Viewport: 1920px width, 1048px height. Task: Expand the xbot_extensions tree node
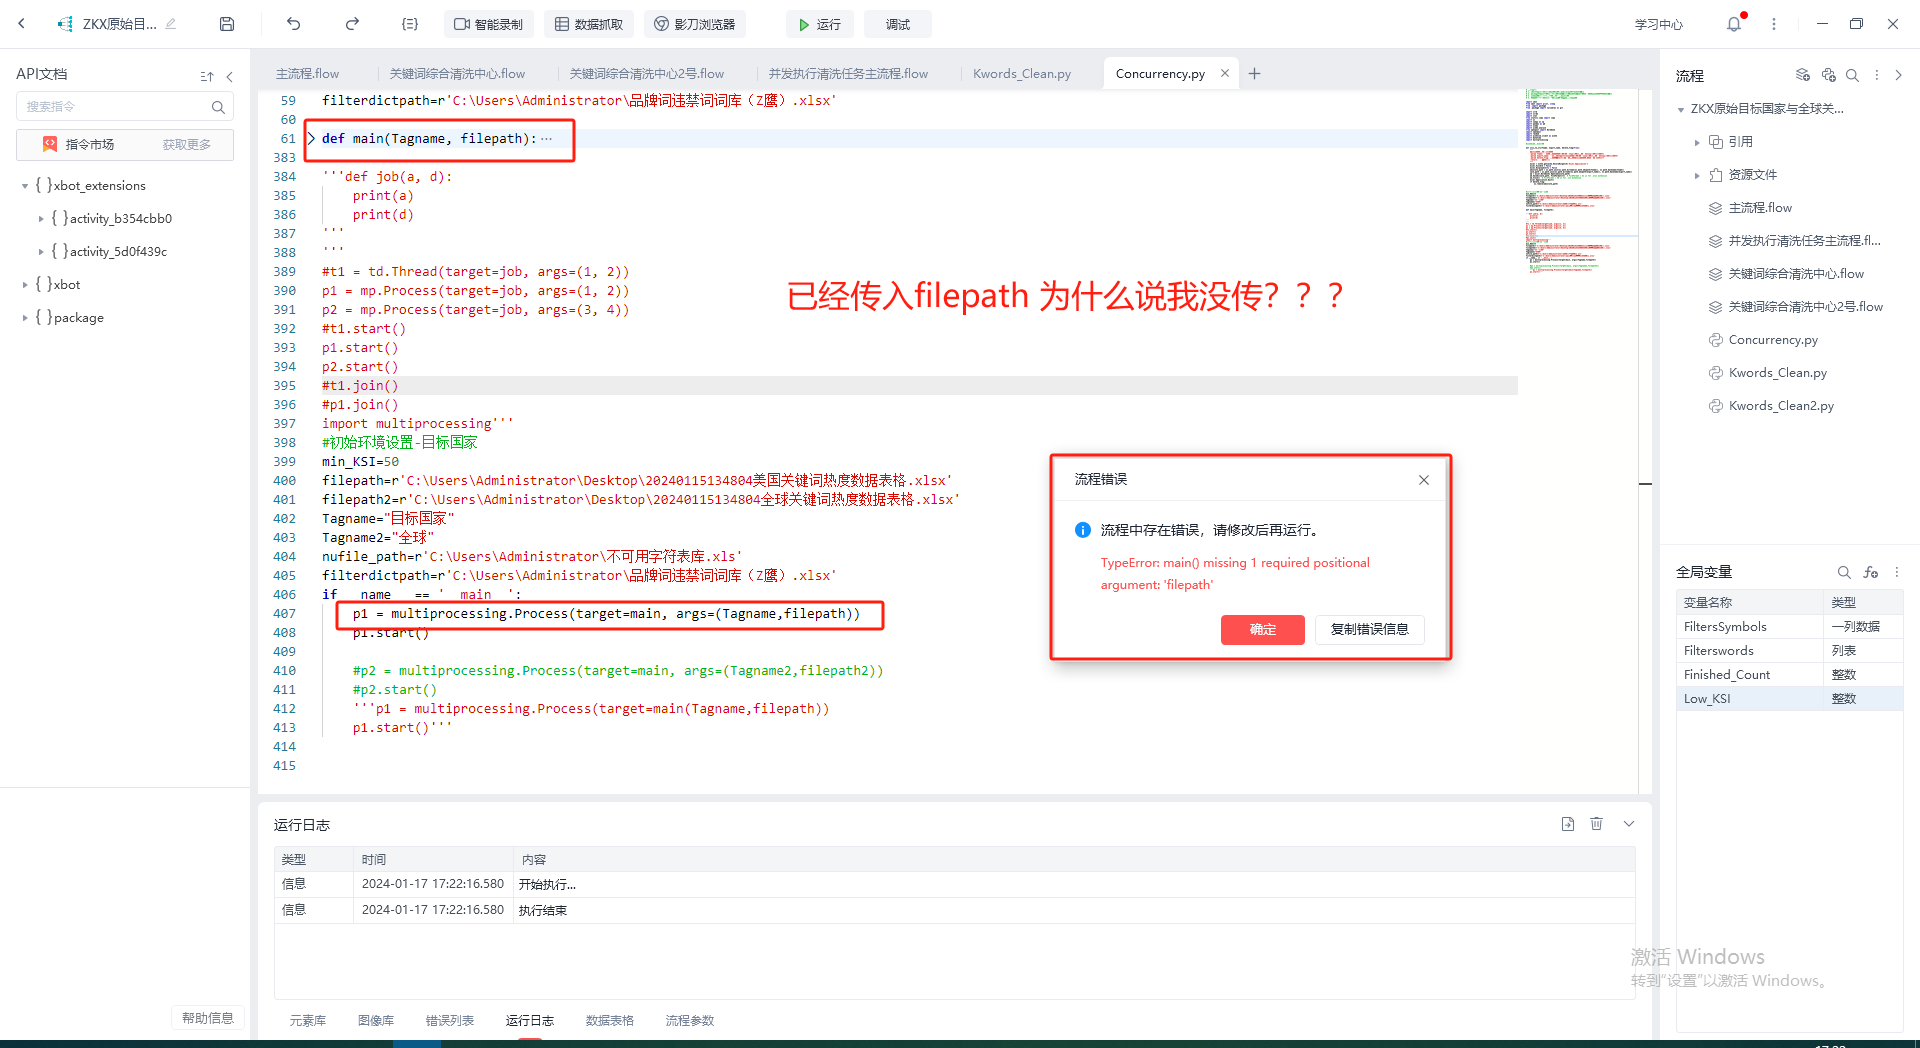tap(25, 186)
